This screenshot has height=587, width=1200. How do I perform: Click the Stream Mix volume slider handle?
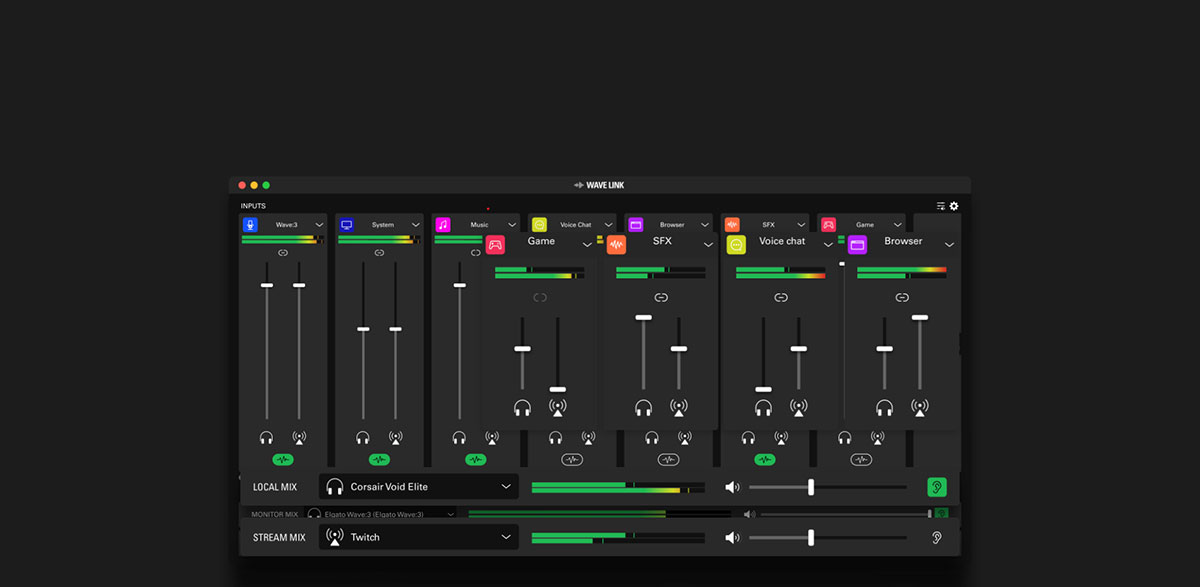pos(811,537)
